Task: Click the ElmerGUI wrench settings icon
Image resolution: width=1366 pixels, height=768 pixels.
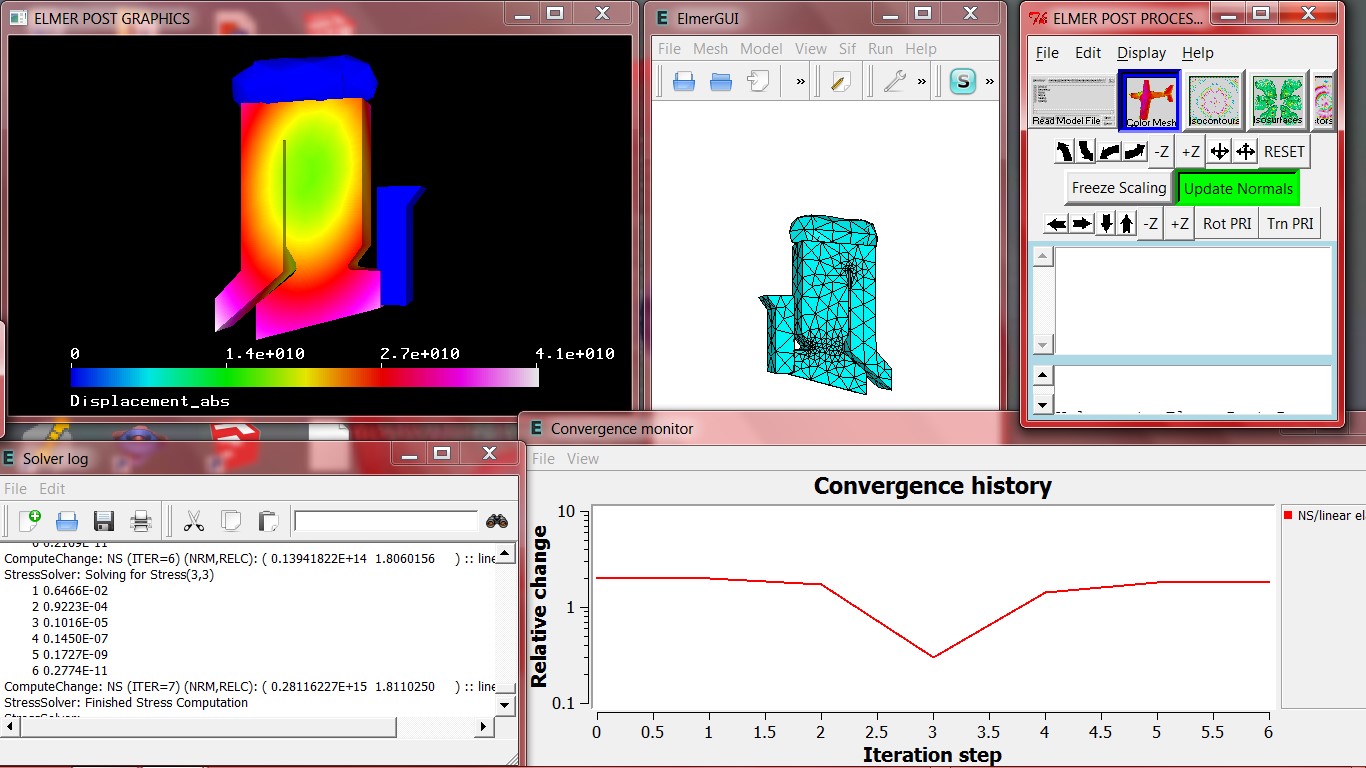Action: pos(893,82)
